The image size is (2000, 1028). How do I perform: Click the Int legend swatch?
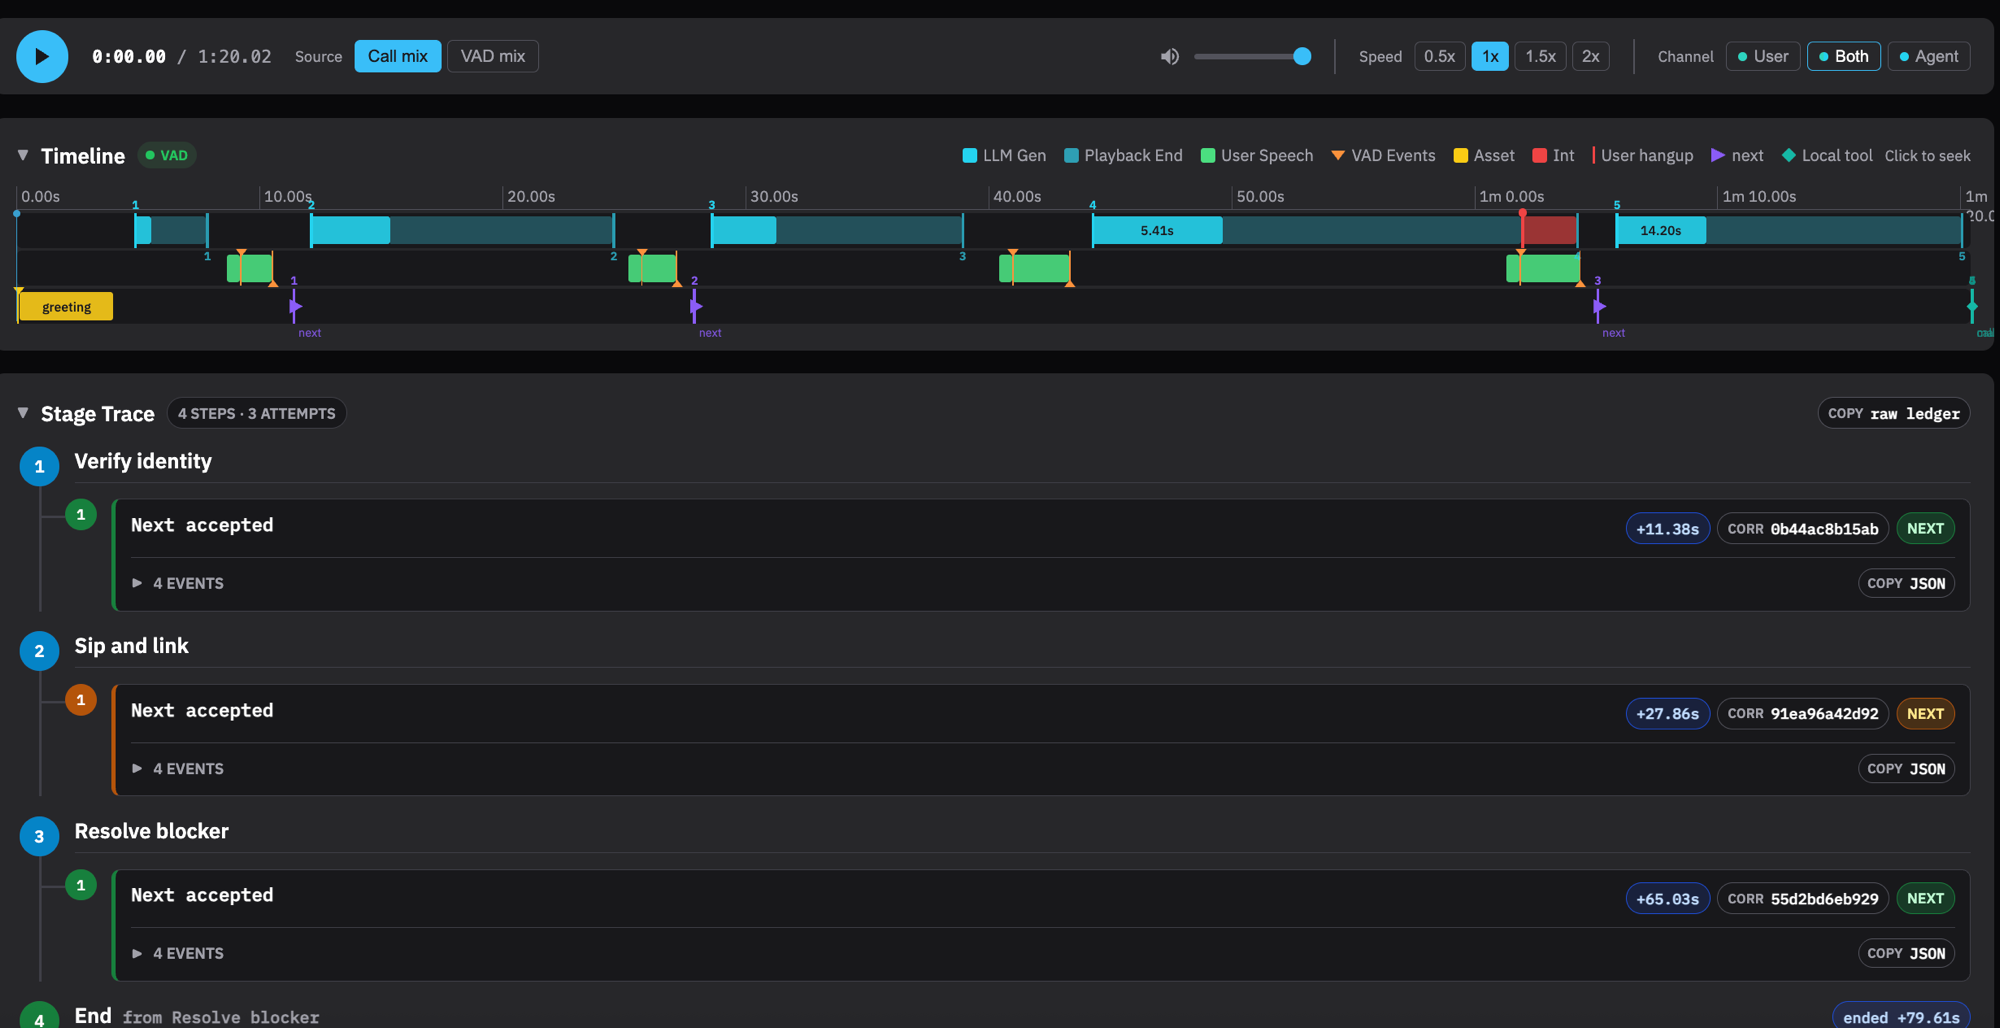coord(1539,155)
